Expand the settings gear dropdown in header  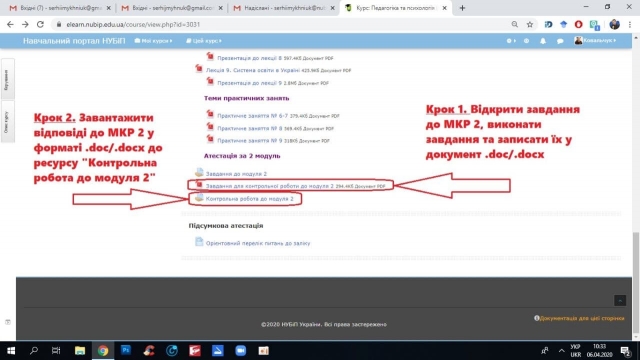[511, 41]
